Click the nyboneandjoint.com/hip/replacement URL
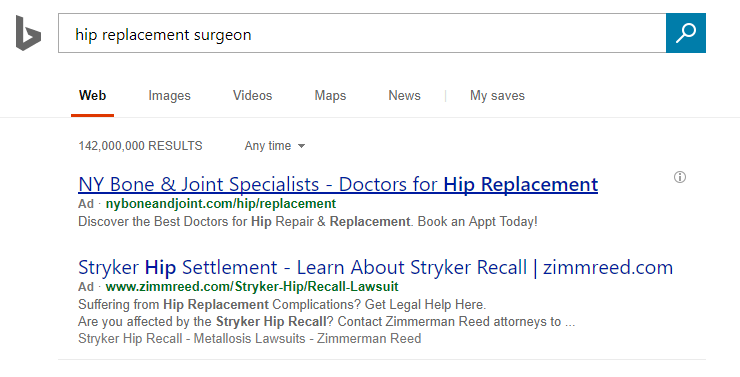740x377 pixels. tap(221, 204)
